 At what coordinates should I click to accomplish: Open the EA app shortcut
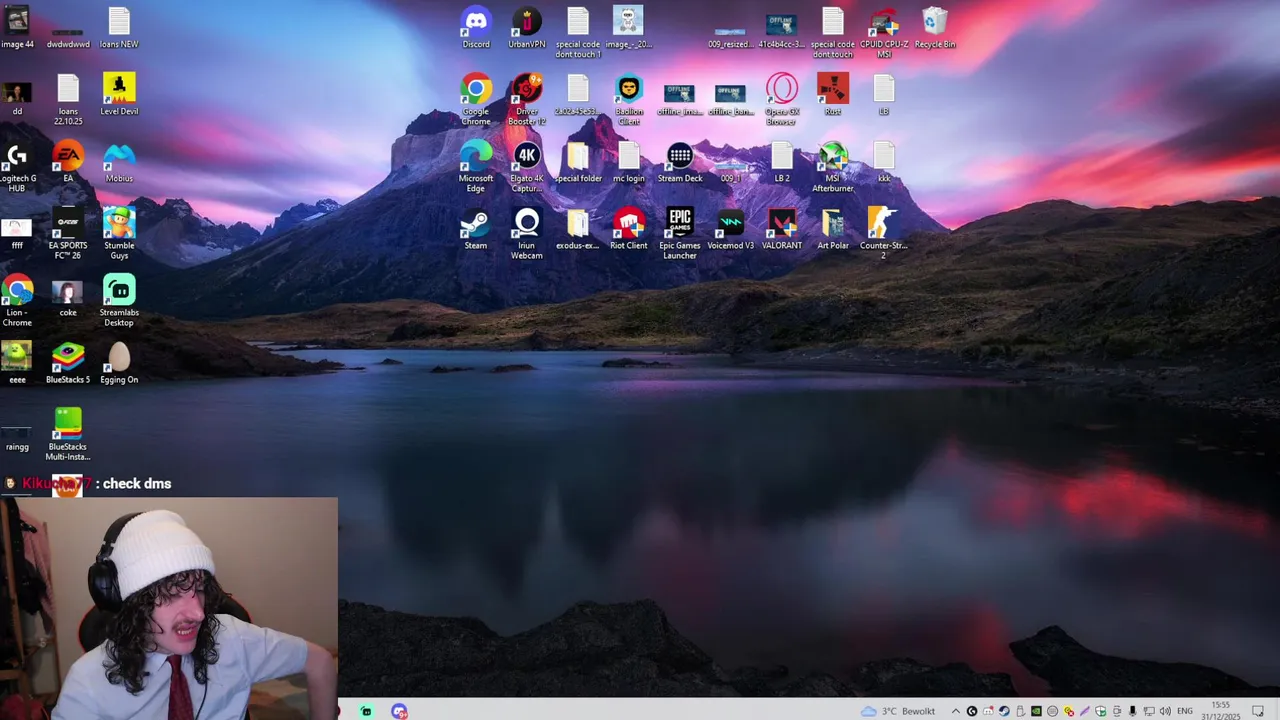[68, 161]
